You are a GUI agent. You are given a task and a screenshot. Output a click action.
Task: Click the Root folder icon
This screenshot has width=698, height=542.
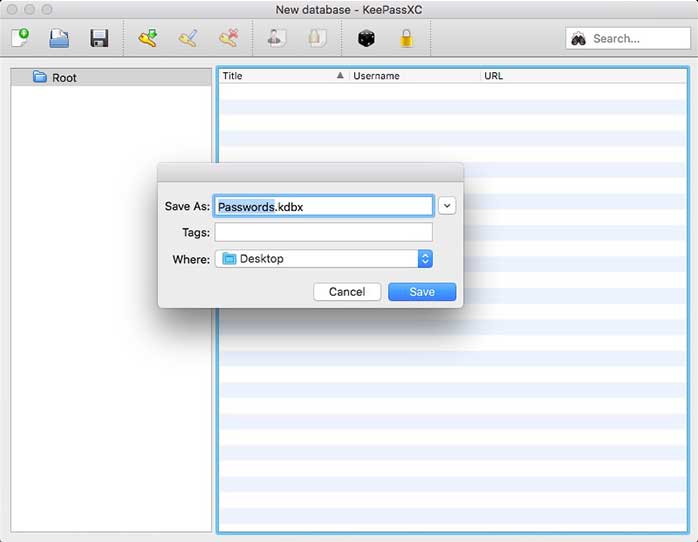click(40, 77)
